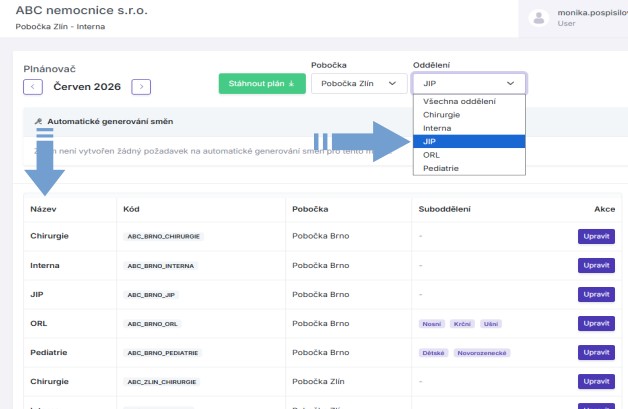Click Upravit for ABC_BRNO_CHIRURGIE row

click(x=596, y=236)
